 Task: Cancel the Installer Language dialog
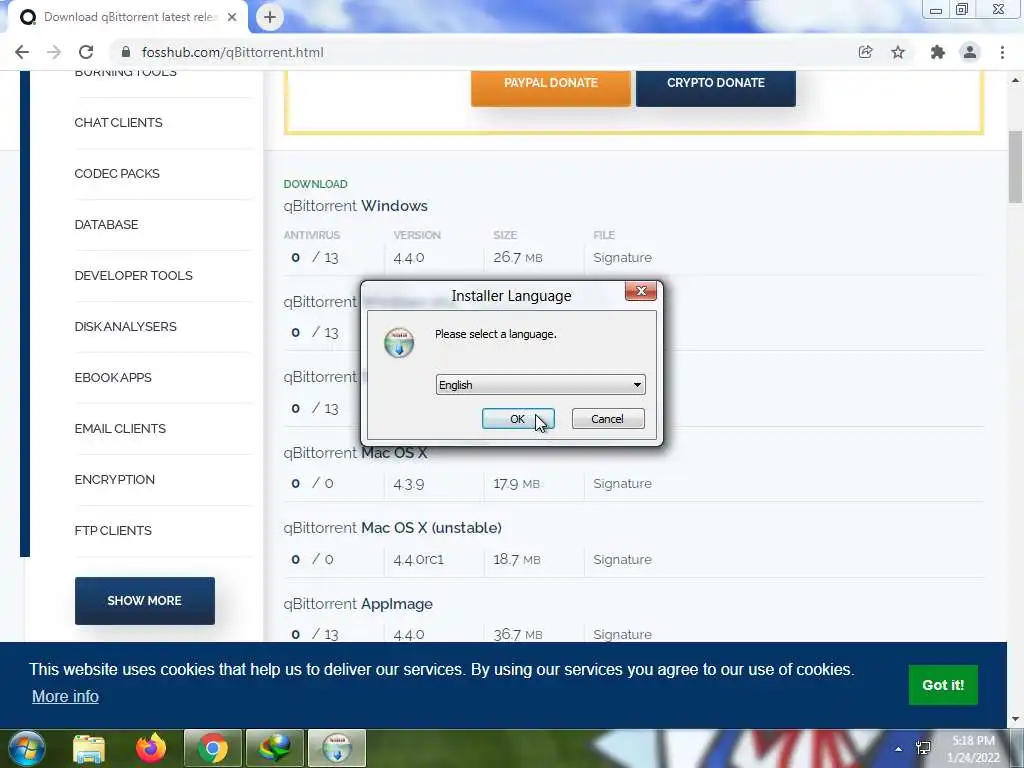coord(607,419)
